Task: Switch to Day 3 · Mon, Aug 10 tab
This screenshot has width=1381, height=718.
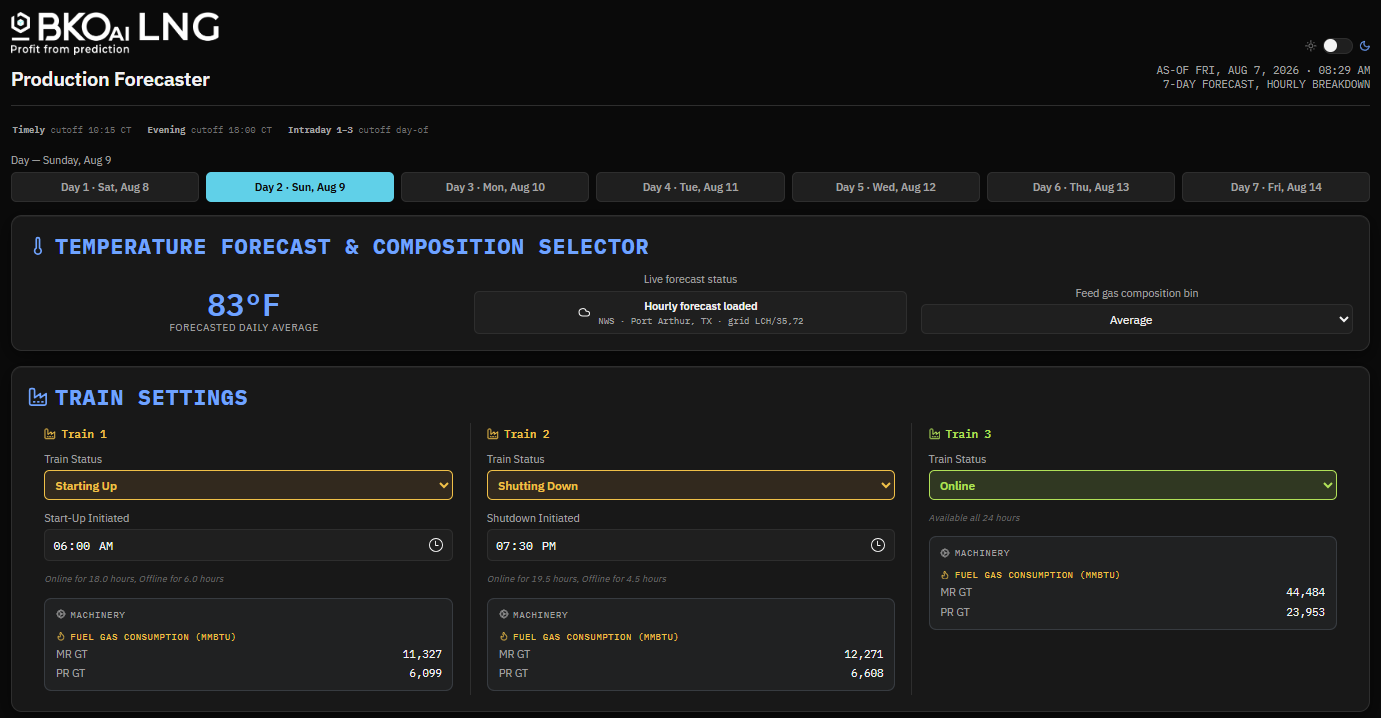Action: [495, 187]
